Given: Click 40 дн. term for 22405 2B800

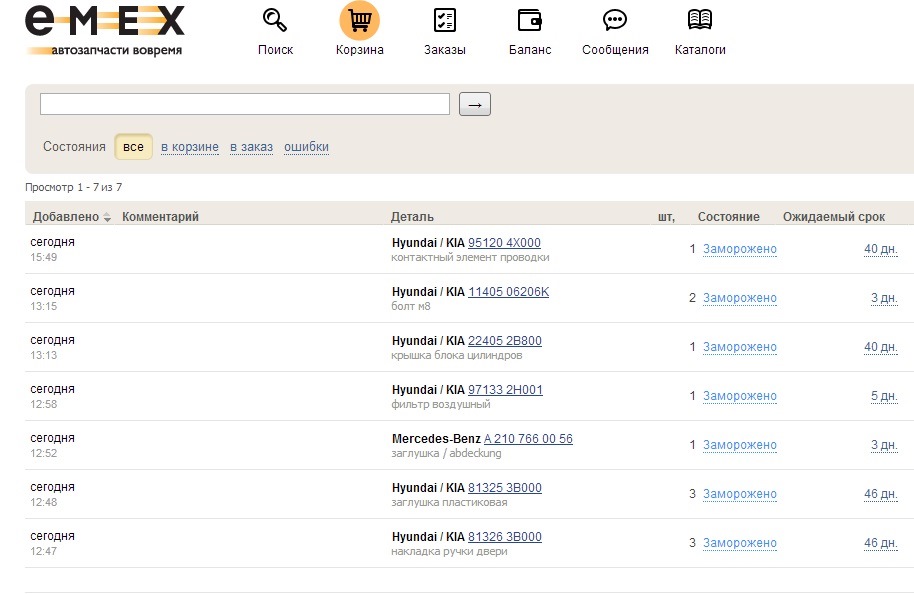Looking at the screenshot, I should (881, 347).
